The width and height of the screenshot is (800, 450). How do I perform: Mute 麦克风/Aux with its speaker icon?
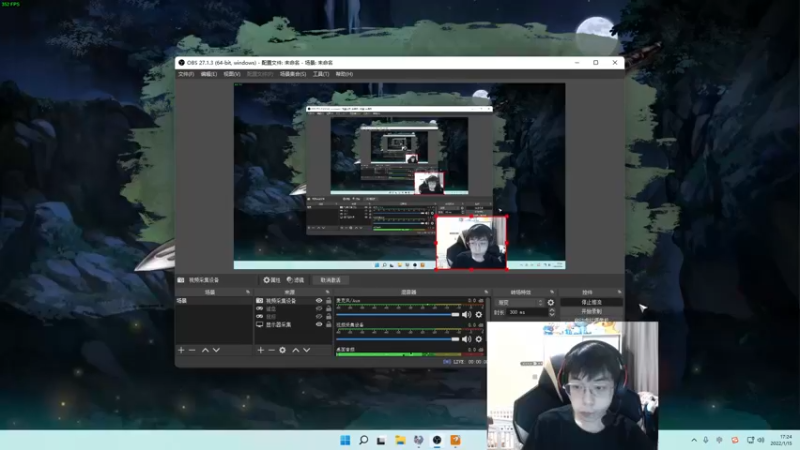tap(466, 315)
